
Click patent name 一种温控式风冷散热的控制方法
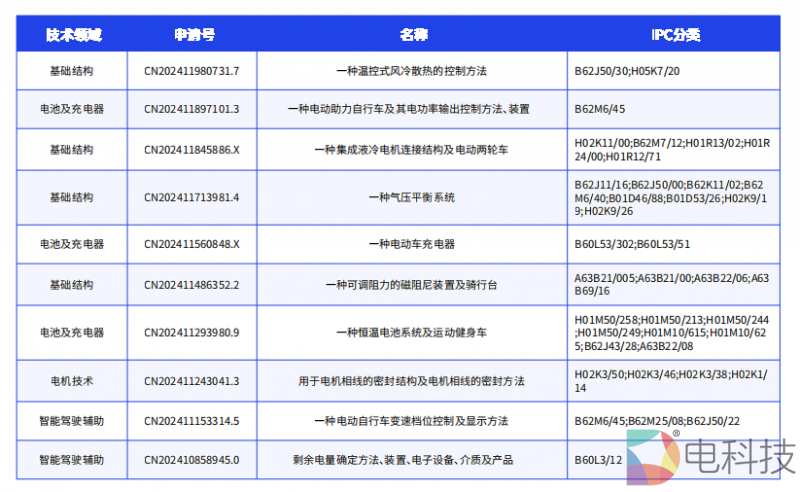[411, 71]
